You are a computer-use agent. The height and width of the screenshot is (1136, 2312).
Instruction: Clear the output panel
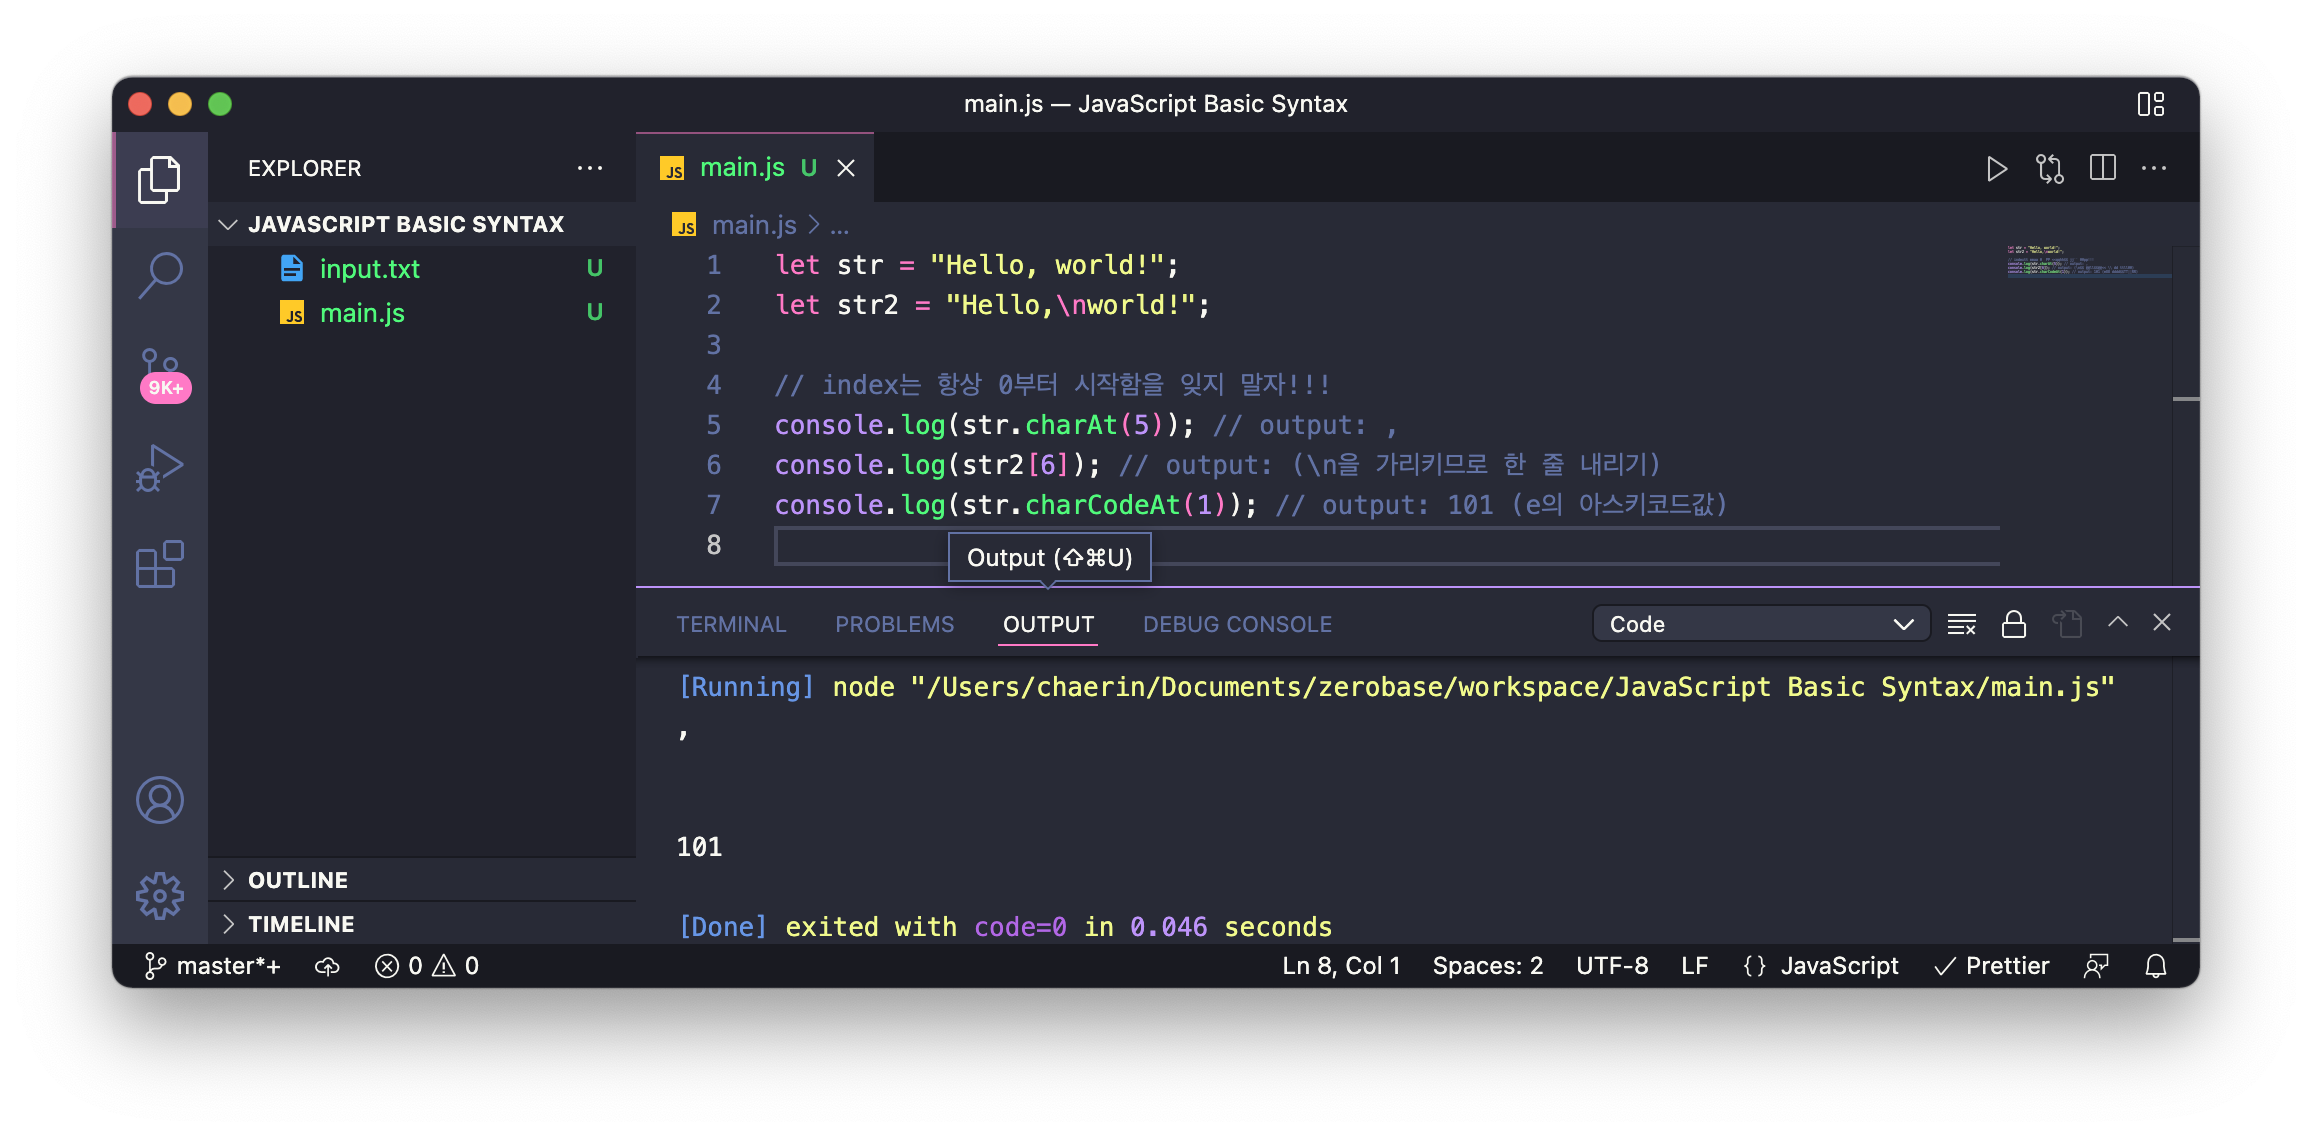(1961, 624)
